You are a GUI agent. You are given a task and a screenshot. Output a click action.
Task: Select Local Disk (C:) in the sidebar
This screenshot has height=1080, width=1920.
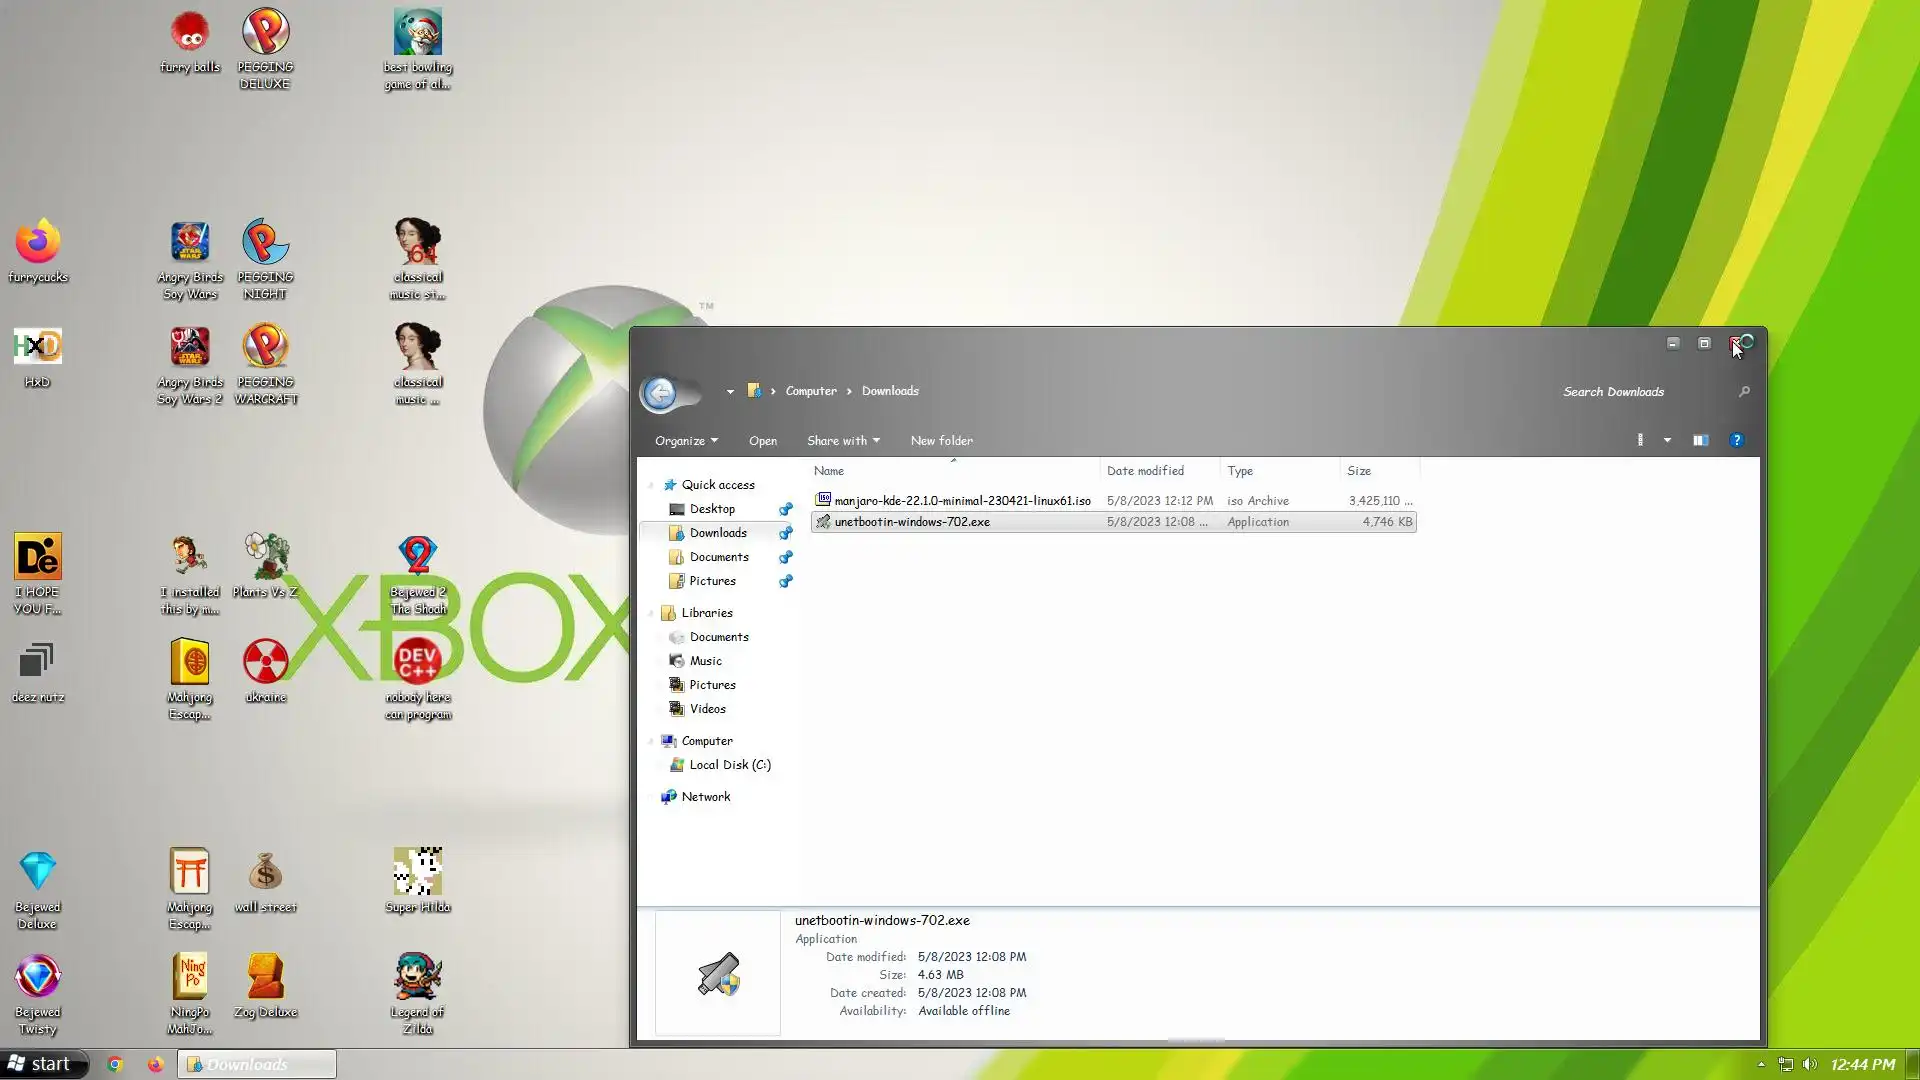point(729,765)
